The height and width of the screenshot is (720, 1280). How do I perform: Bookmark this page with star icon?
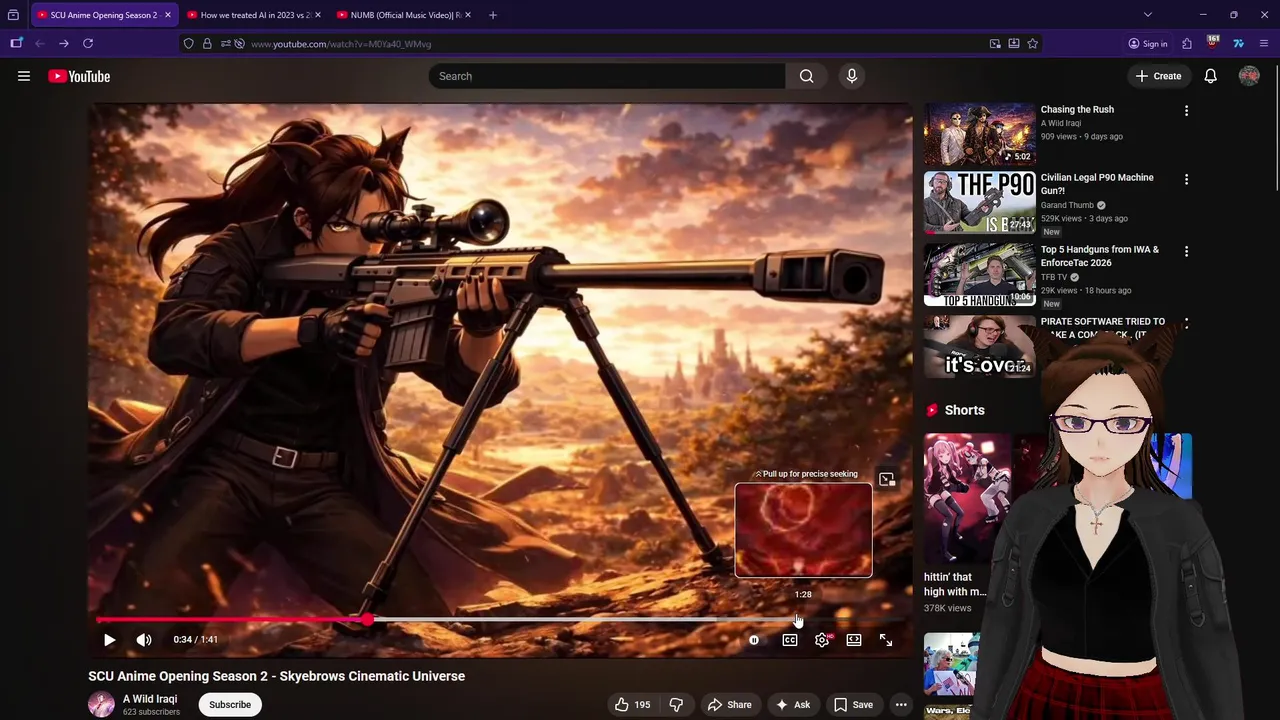pyautogui.click(x=1032, y=44)
